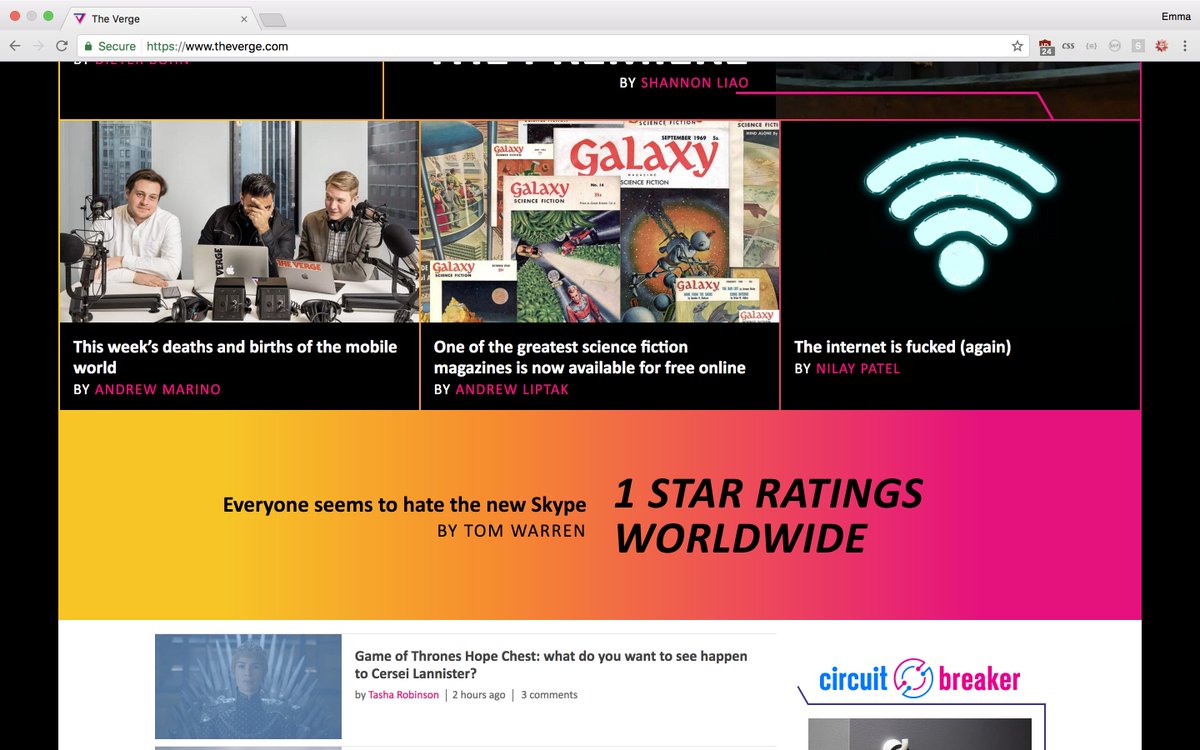The height and width of the screenshot is (750, 1200).
Task: Click the grey circular extension icon
Action: click(1115, 46)
